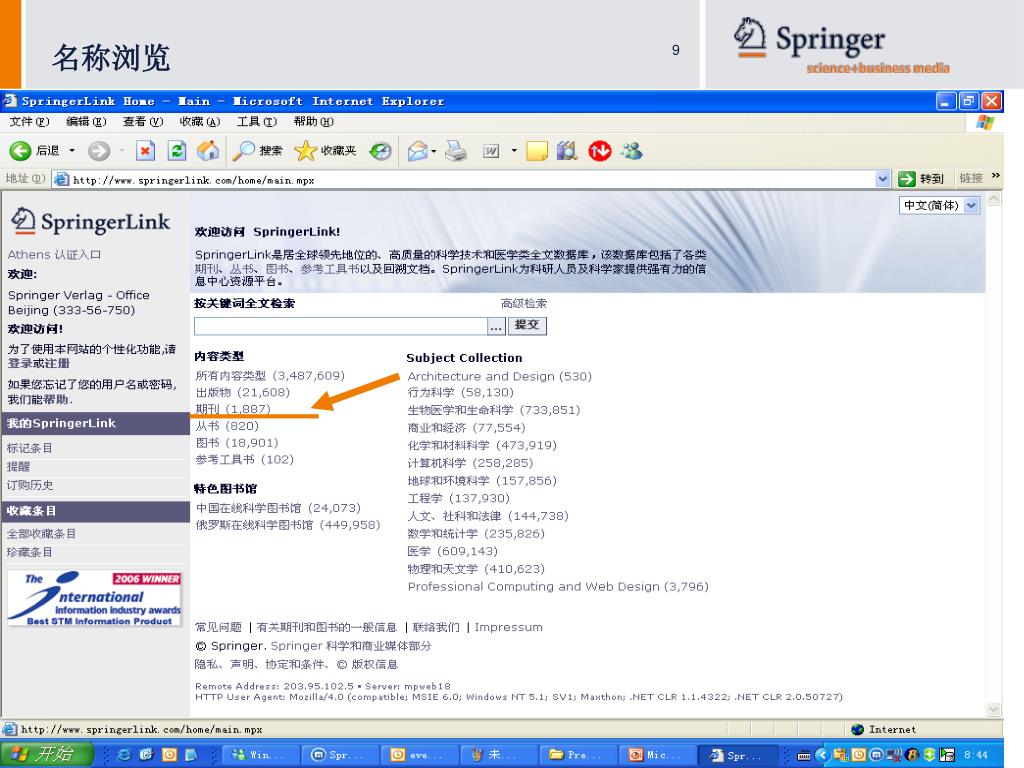Open the language selector 中文(简体) dropdown
The height and width of the screenshot is (768, 1024).
tap(941, 205)
